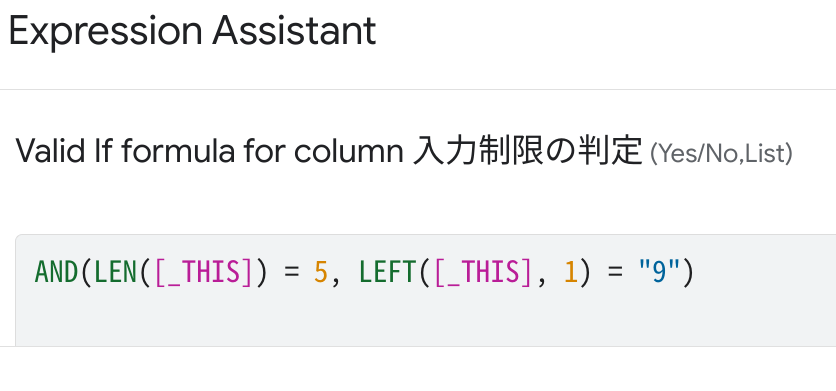Click the orange number 1 argument
The image size is (836, 391).
point(571,272)
